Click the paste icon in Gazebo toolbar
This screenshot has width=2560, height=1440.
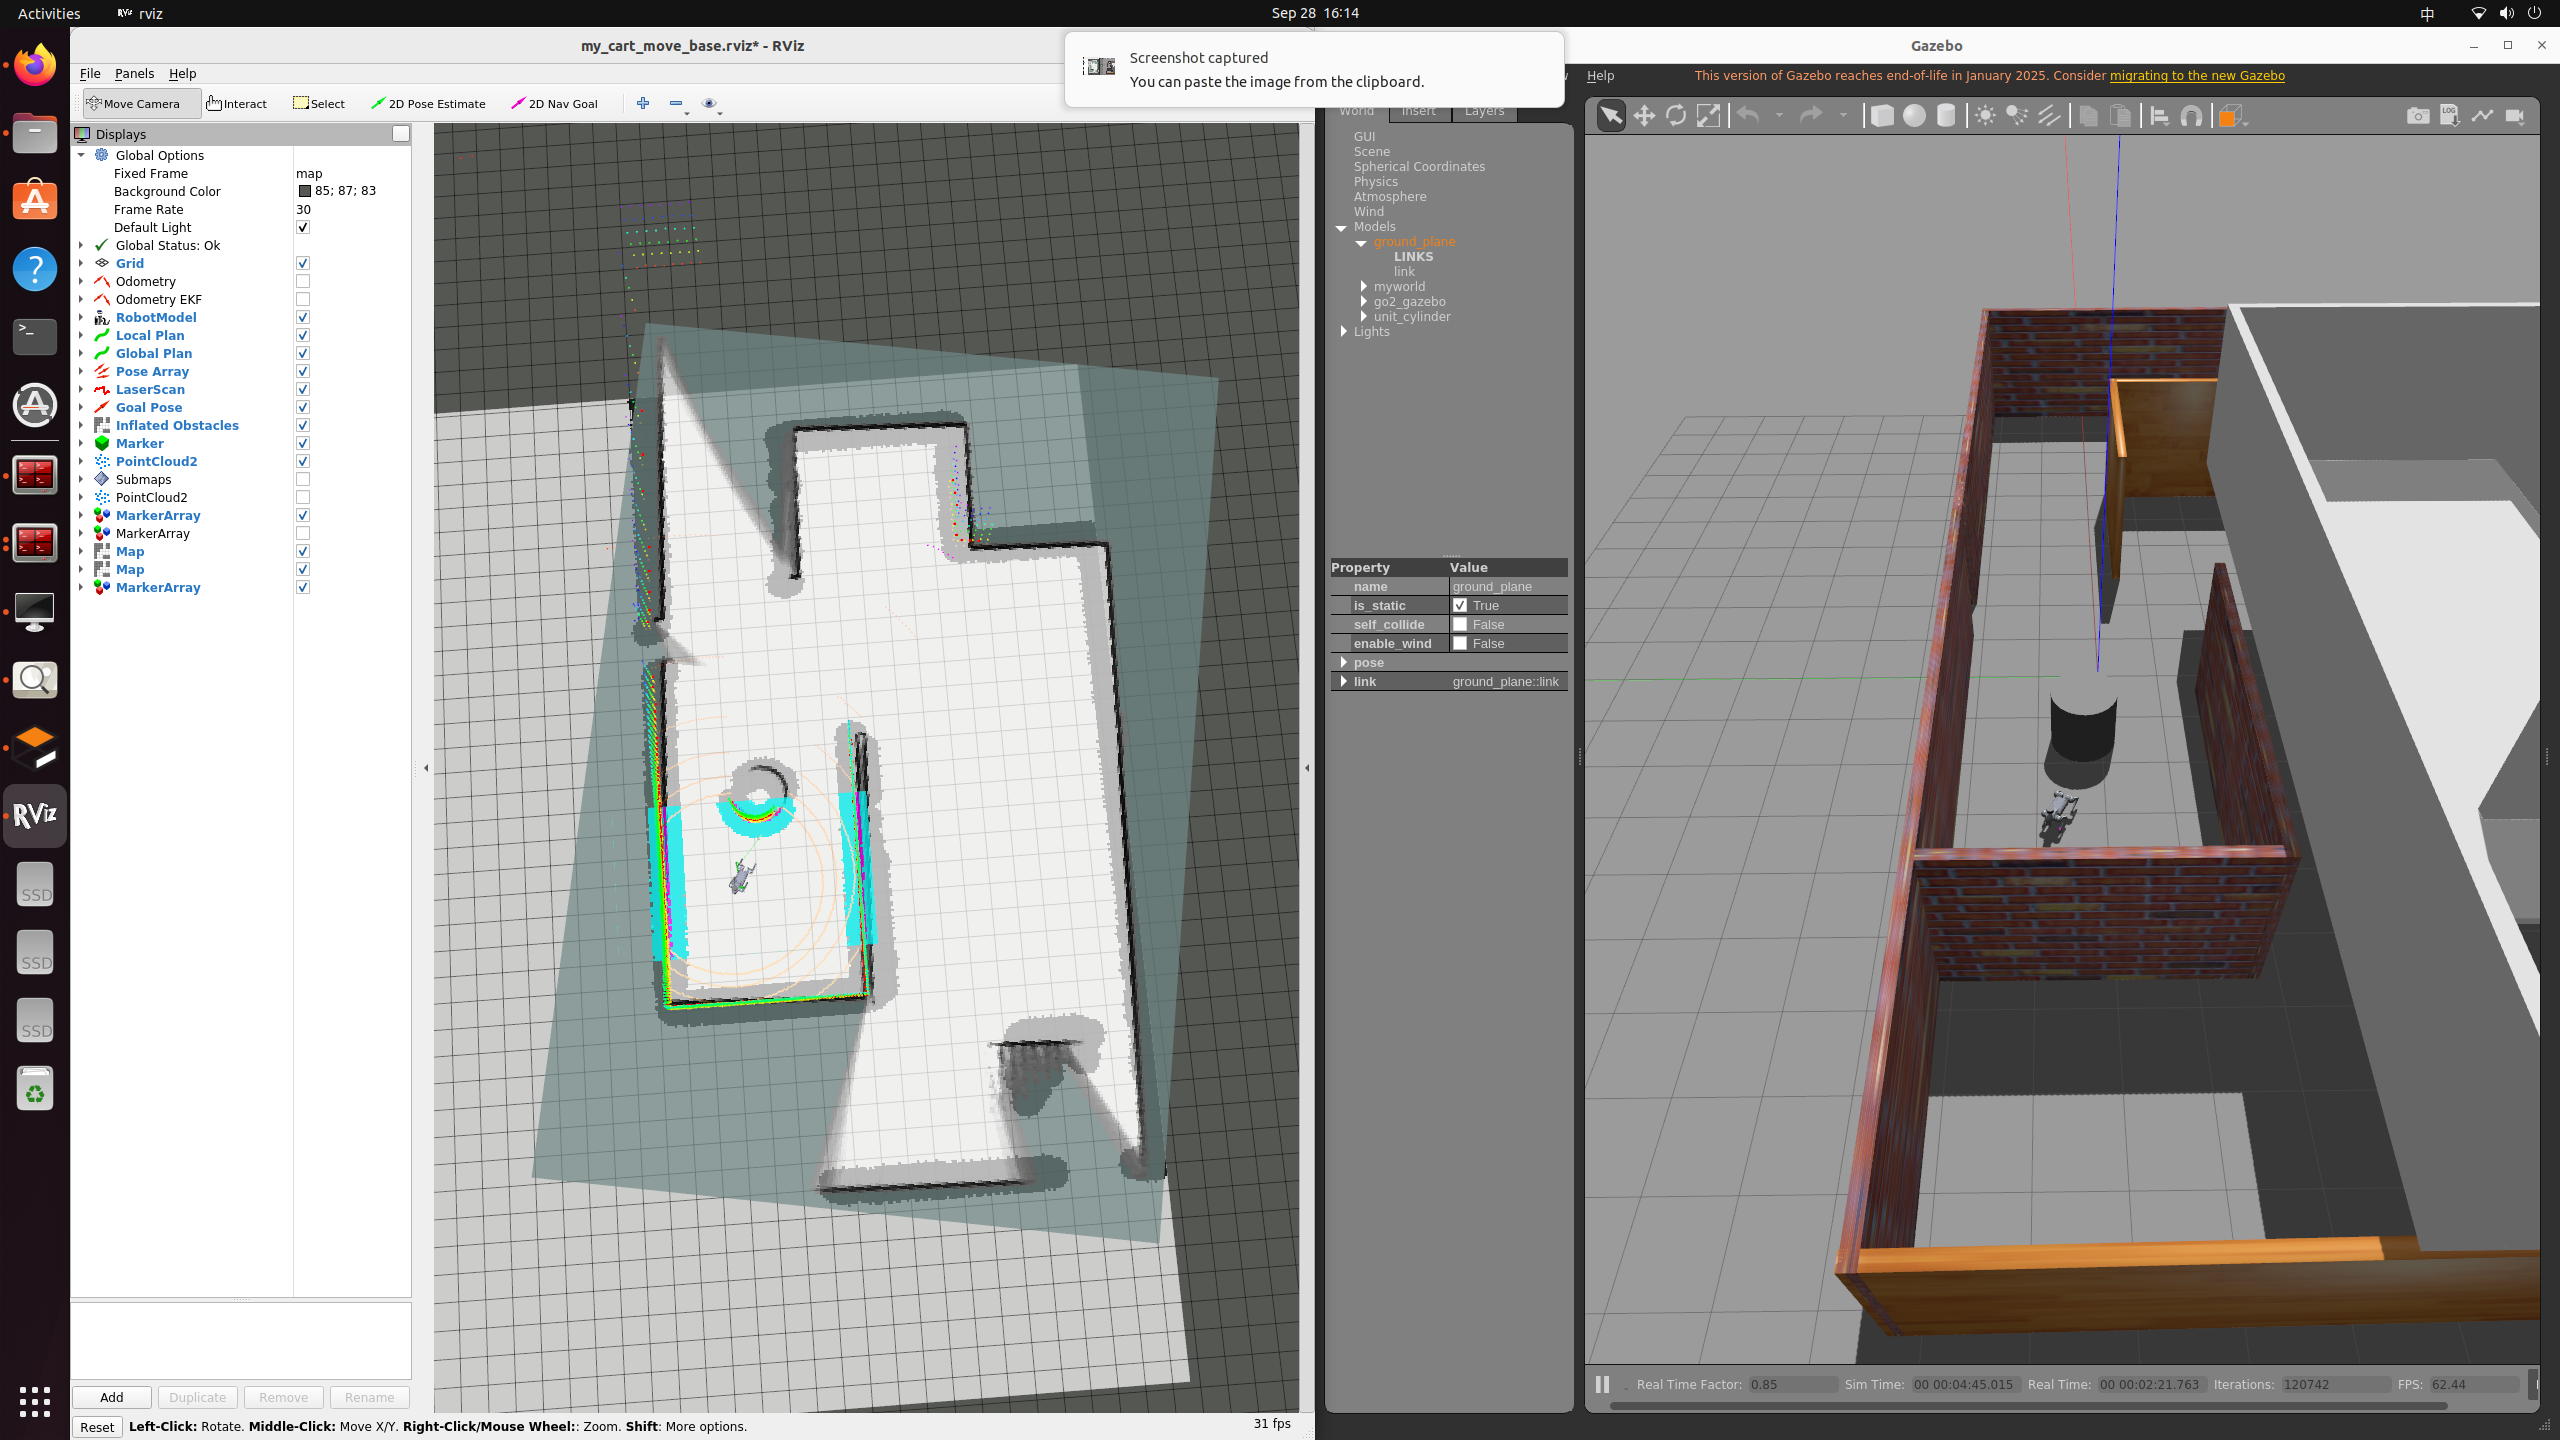tap(2120, 116)
